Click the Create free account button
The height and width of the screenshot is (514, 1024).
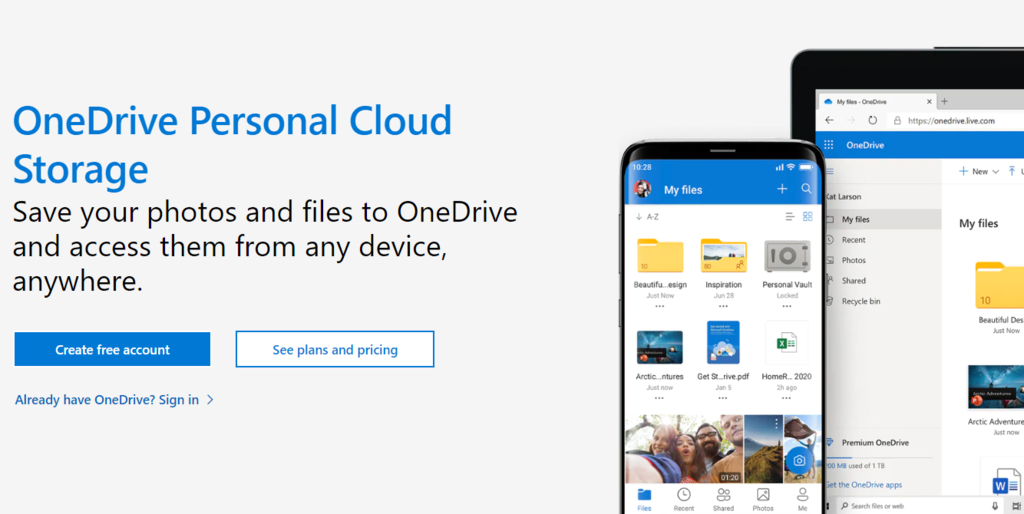(112, 349)
